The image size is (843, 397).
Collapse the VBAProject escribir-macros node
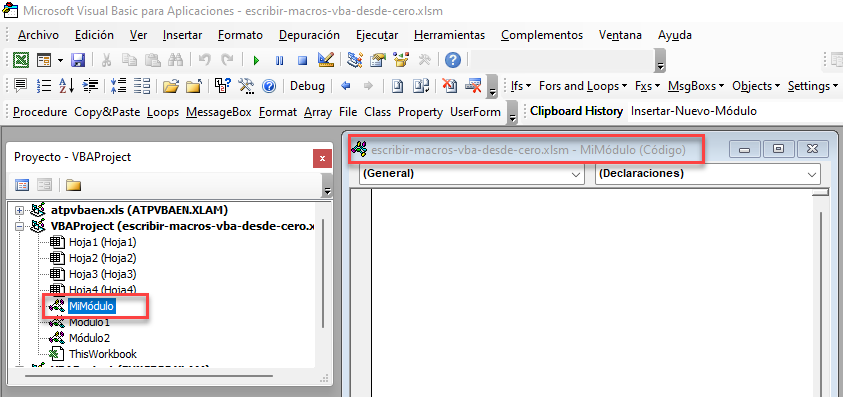[20, 226]
